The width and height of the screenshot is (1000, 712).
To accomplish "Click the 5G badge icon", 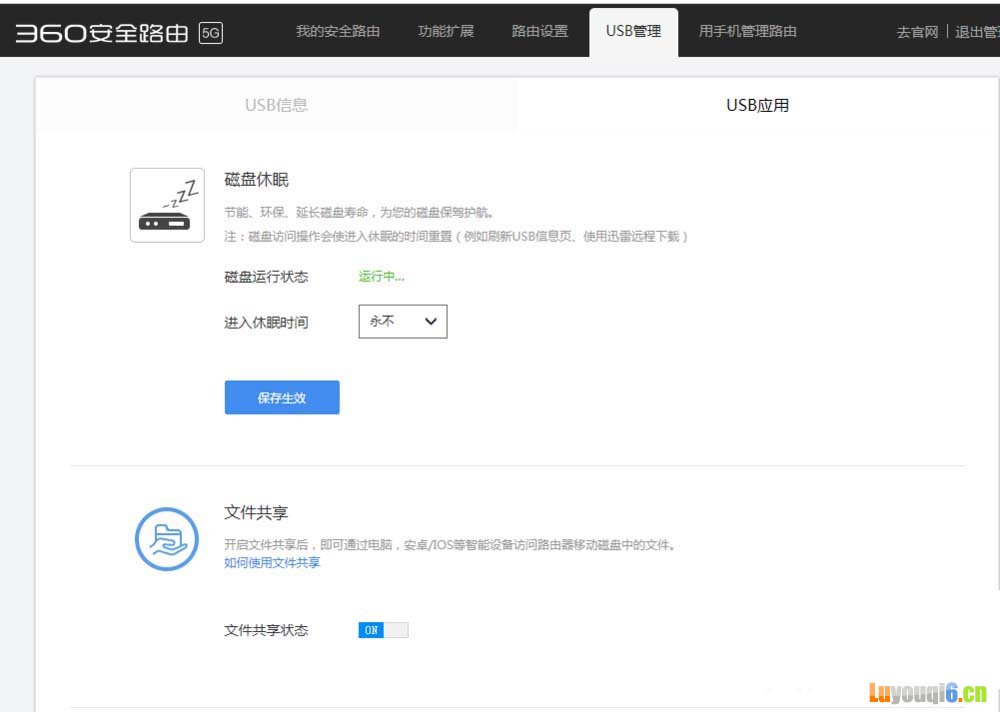I will click(x=211, y=33).
